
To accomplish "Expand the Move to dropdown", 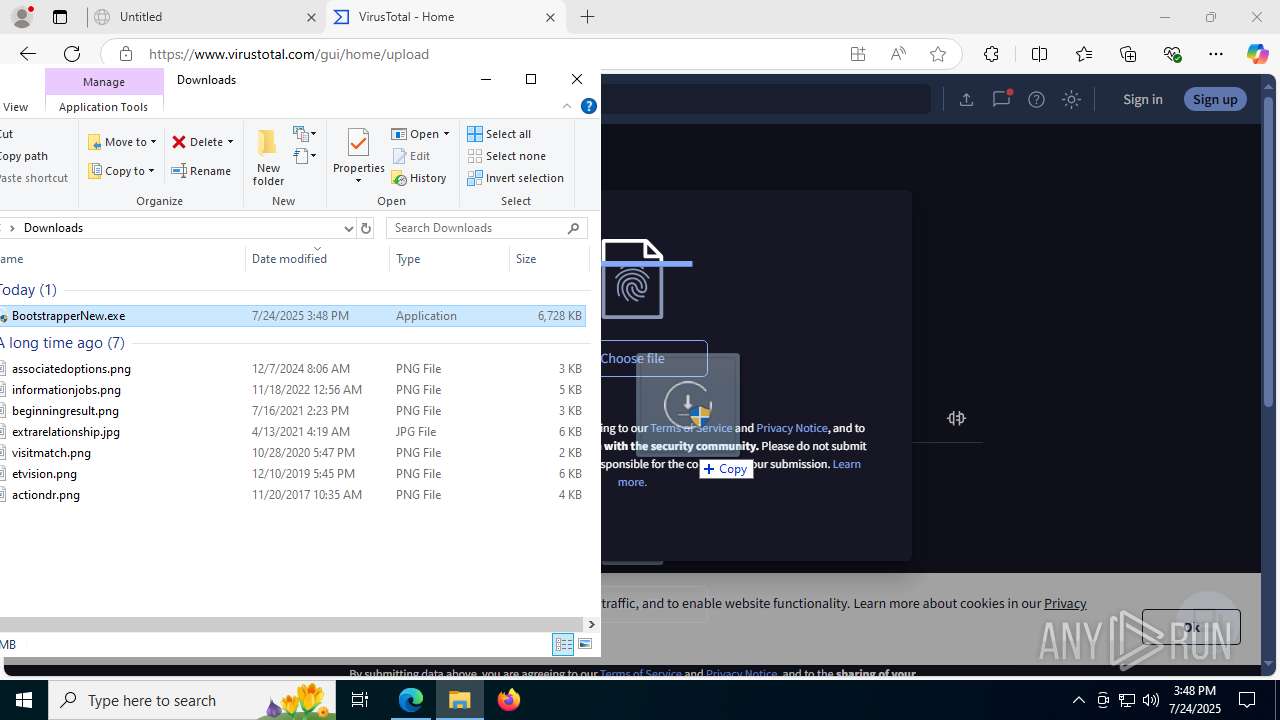I will pos(153,142).
